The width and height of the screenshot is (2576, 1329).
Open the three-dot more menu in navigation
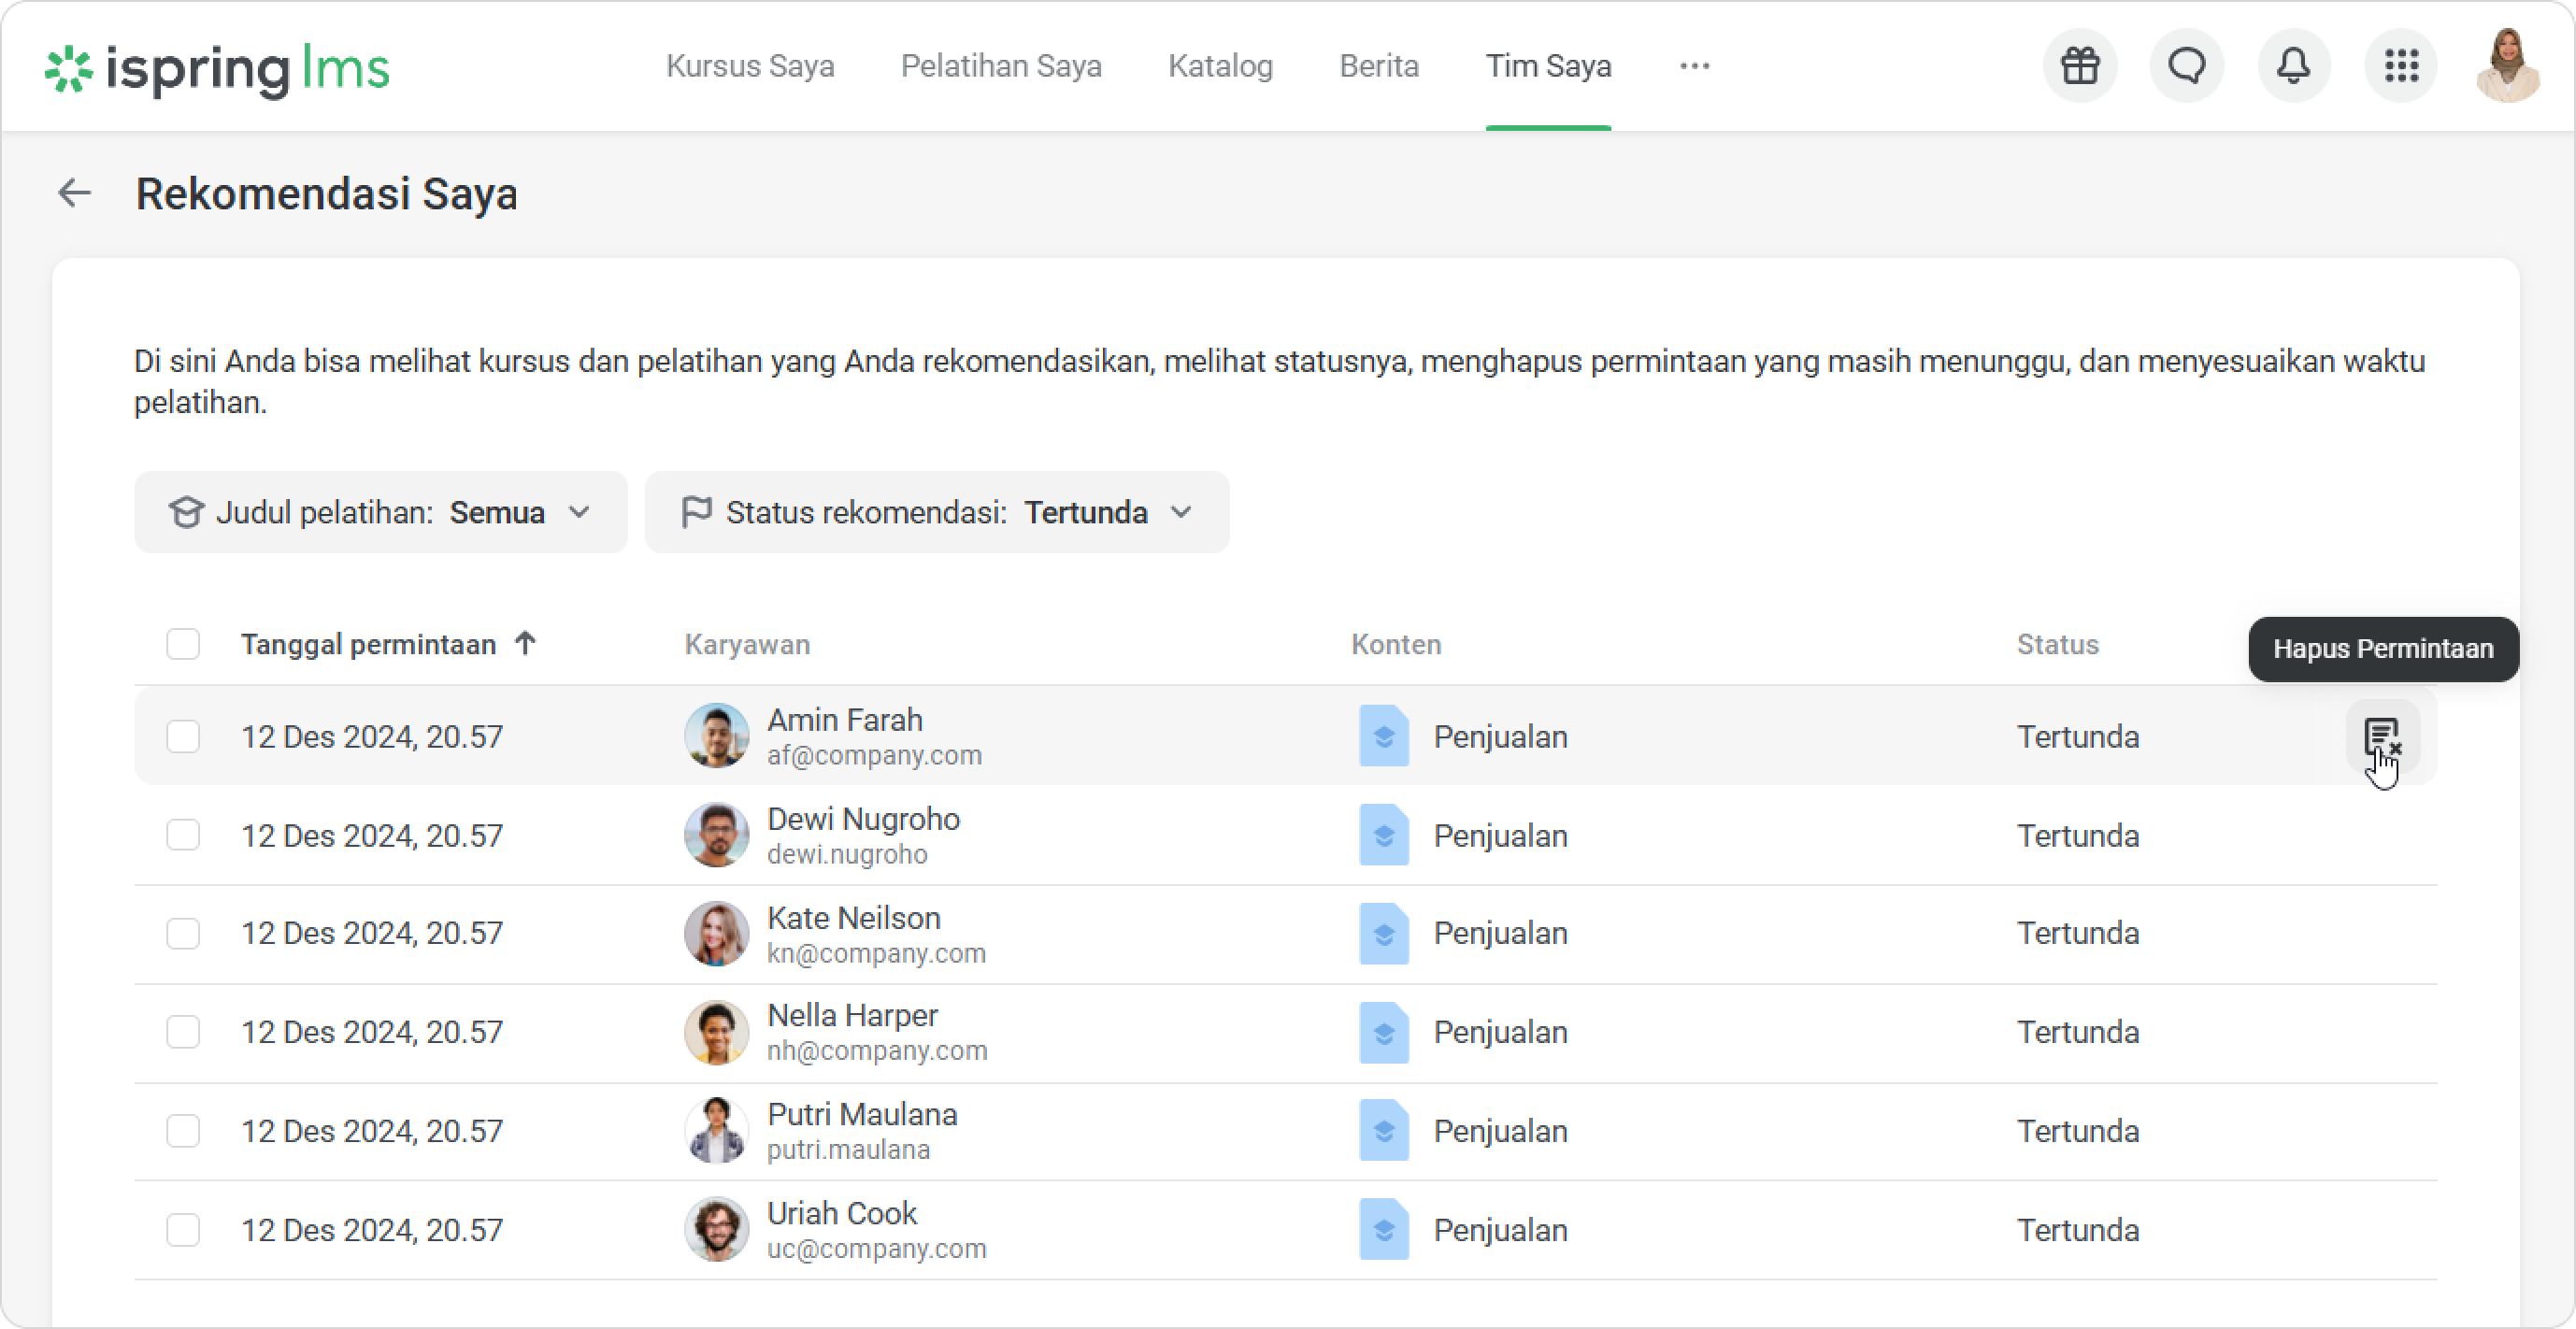pos(1694,66)
